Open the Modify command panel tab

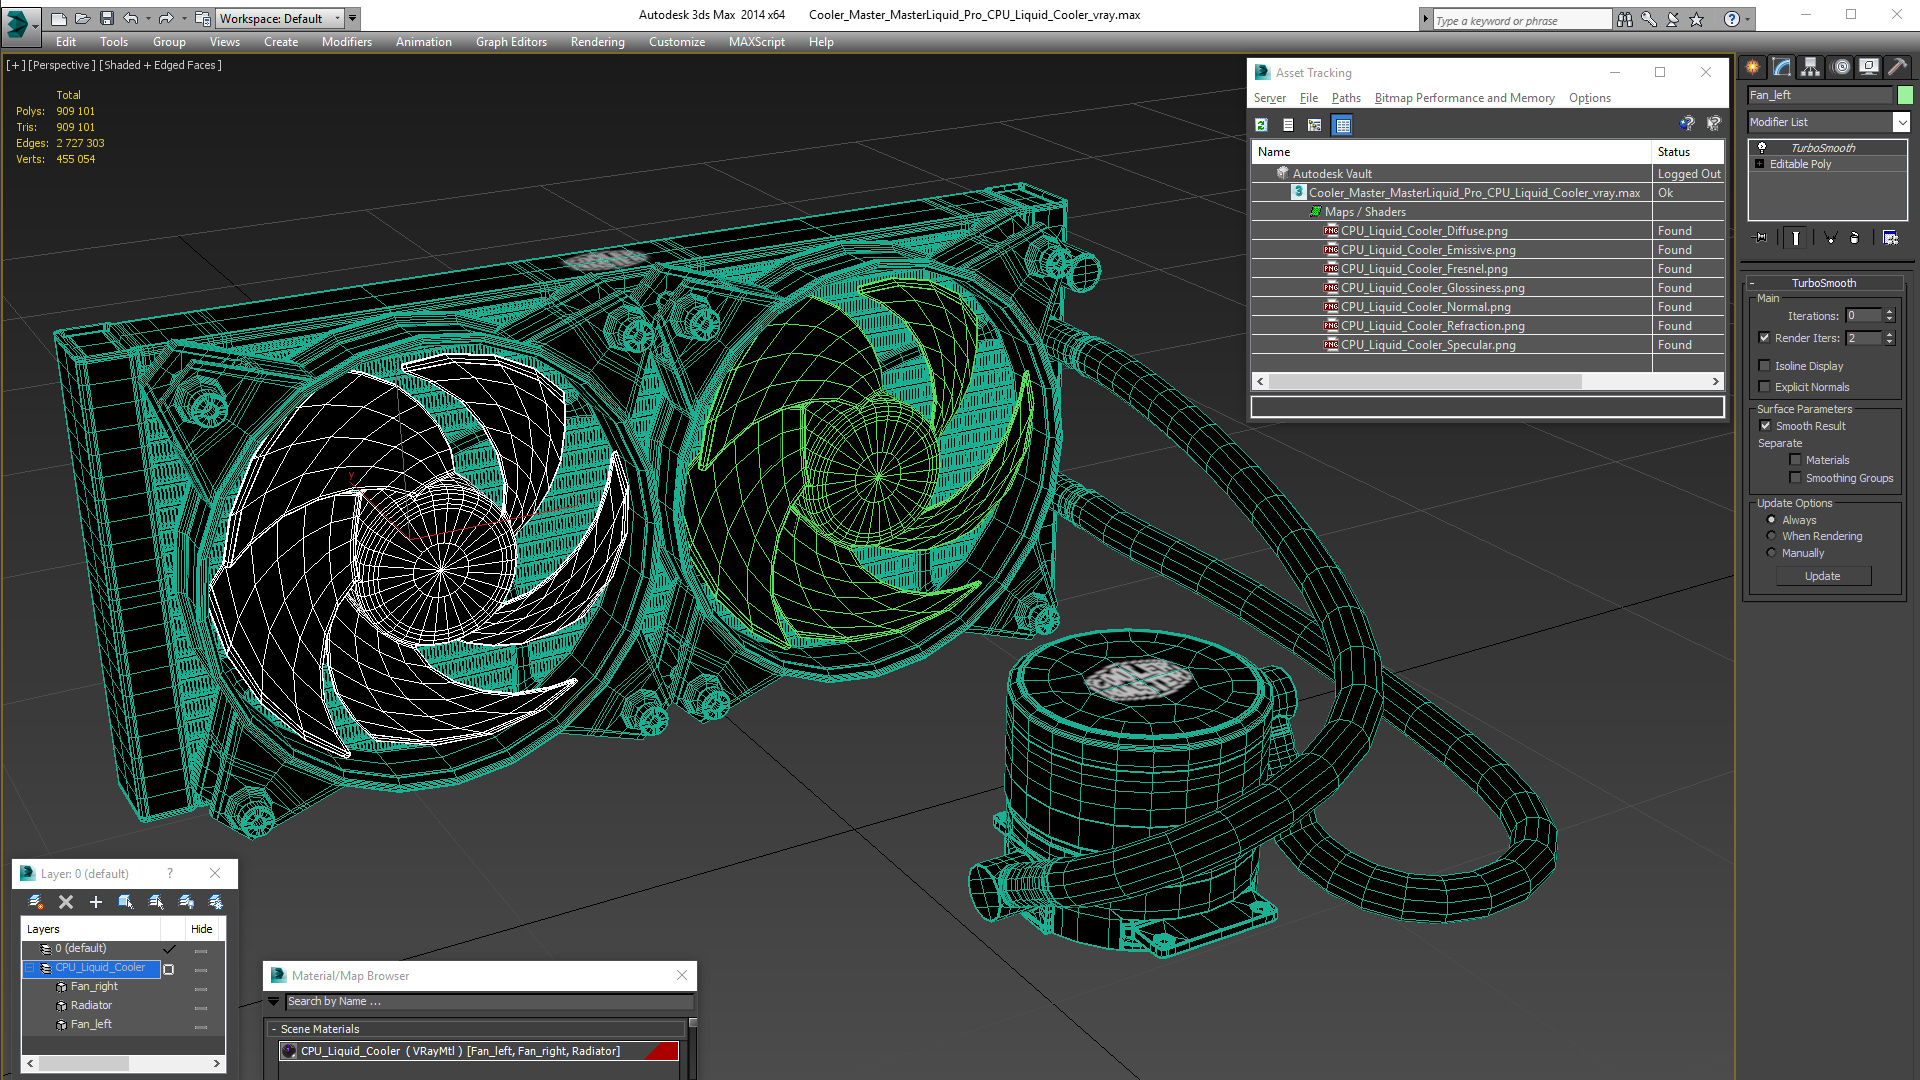[1782, 67]
